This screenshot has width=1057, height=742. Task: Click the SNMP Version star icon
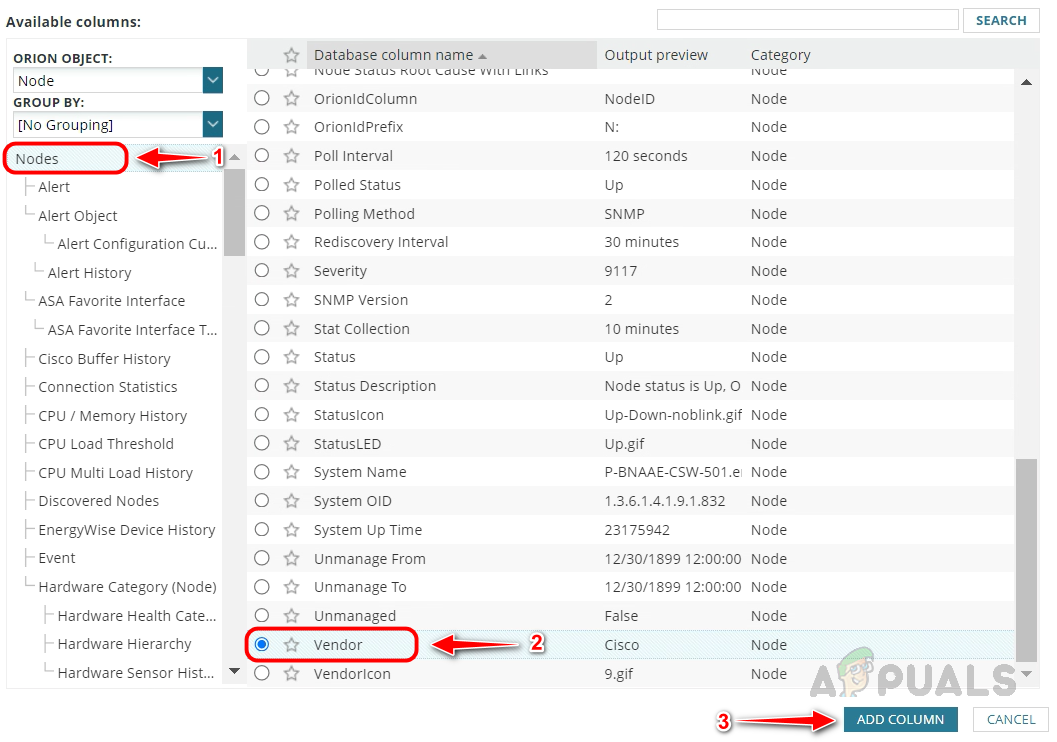(291, 300)
